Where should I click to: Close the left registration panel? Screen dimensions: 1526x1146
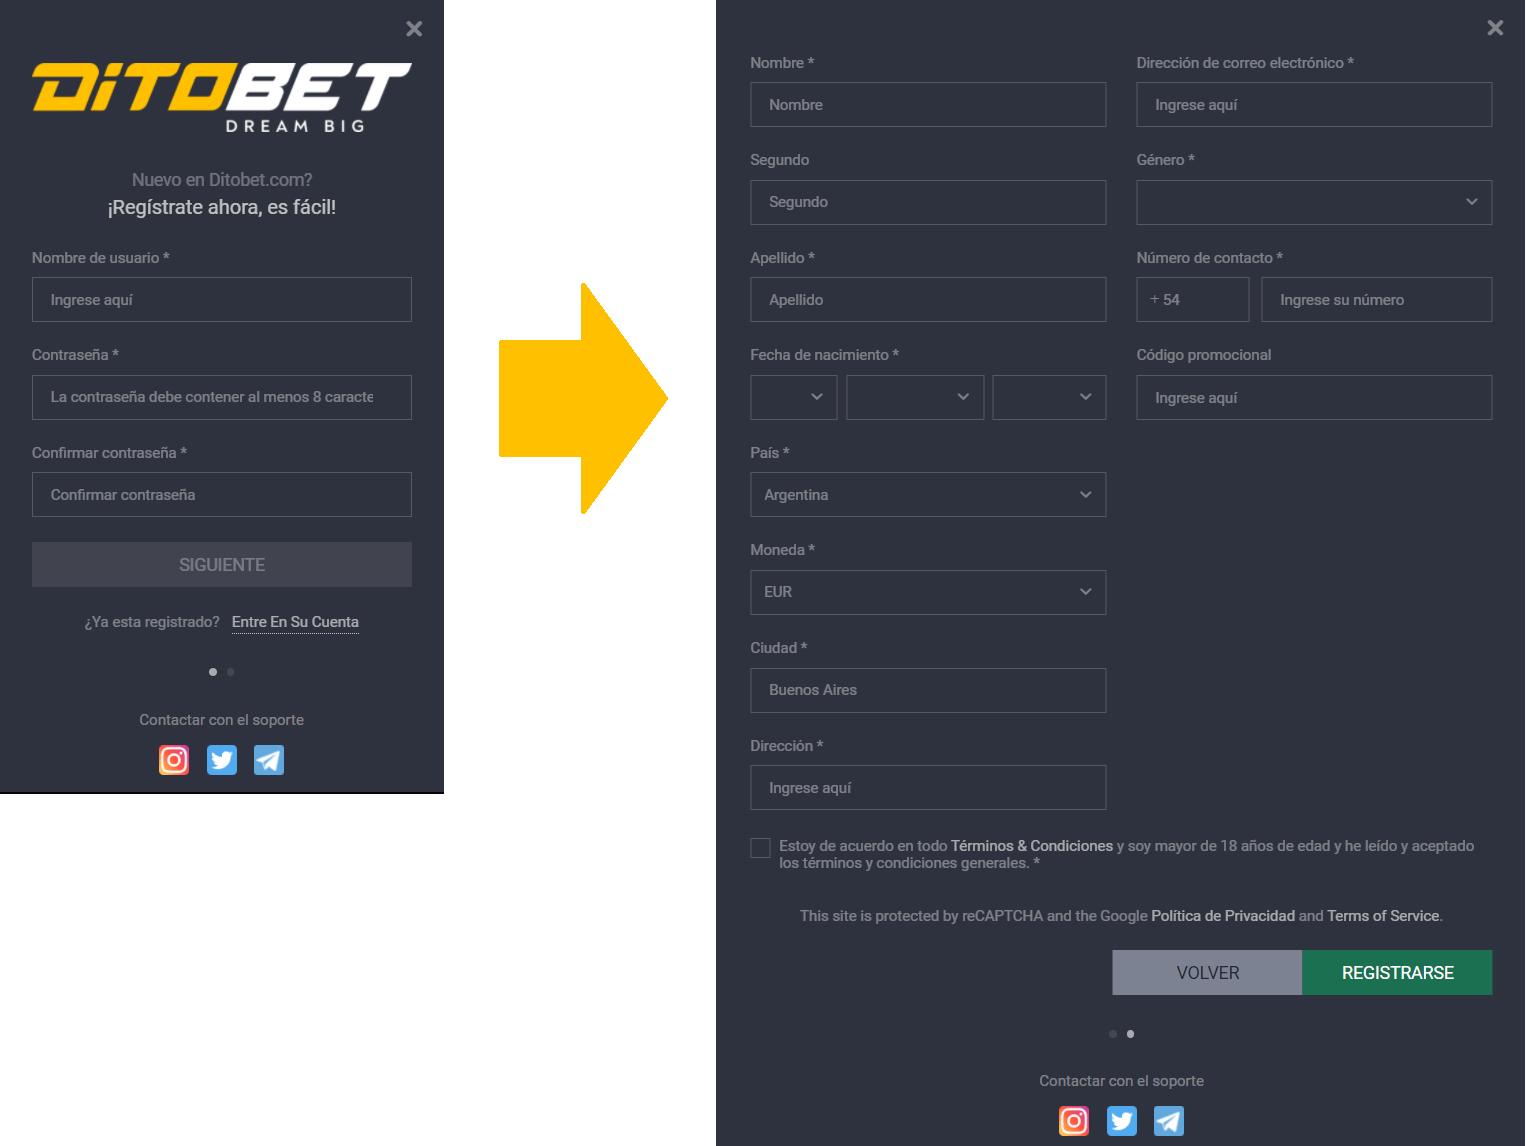[414, 29]
